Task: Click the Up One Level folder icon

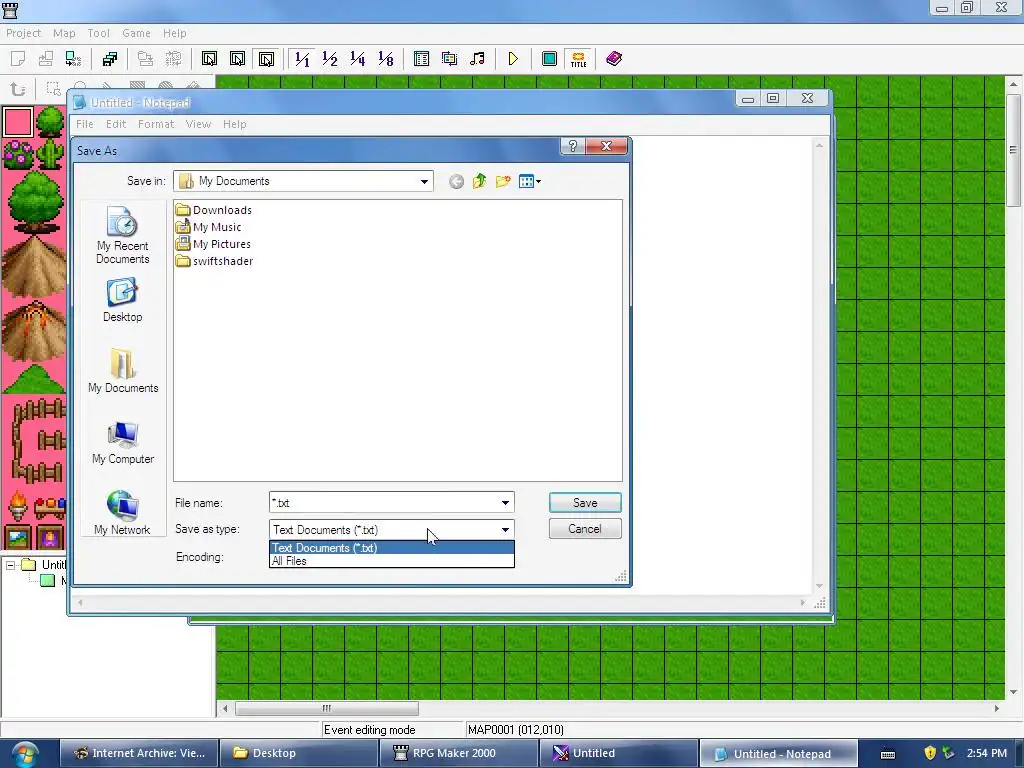Action: point(479,181)
